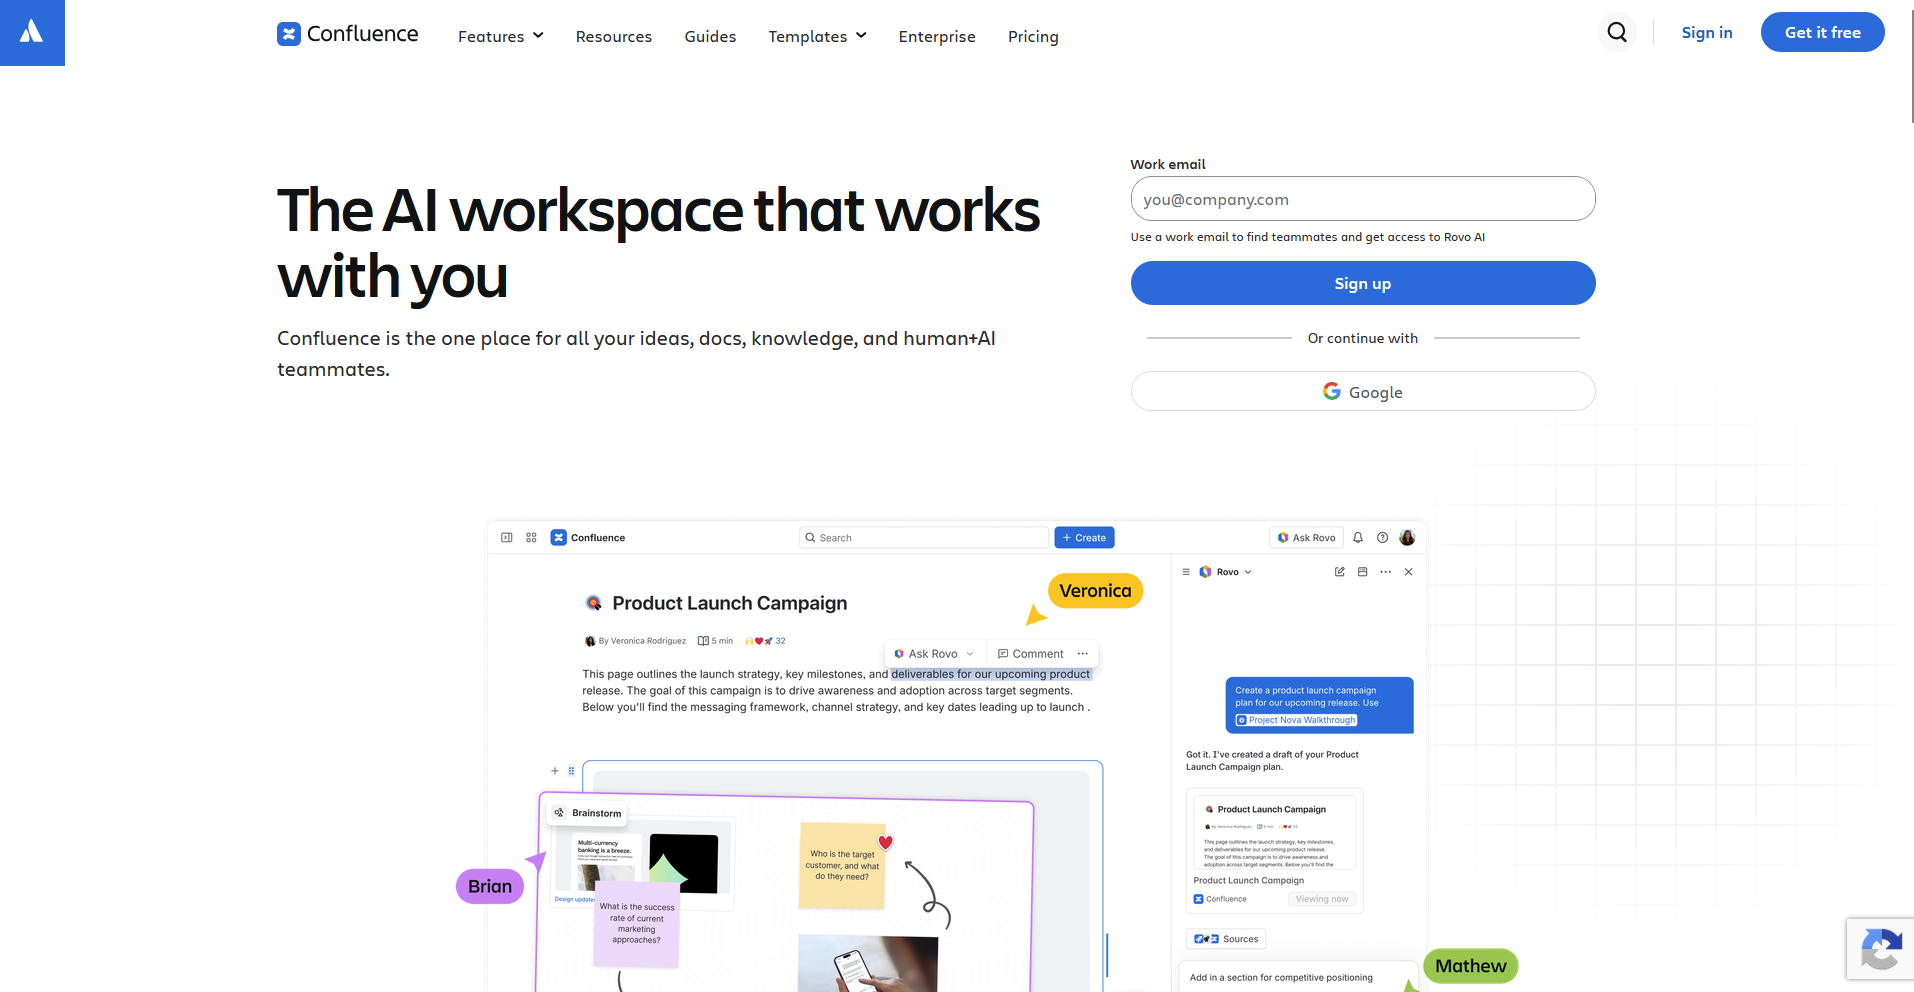Screen dimensions: 1914x992
Task: Expand the Templates menu
Action: click(x=818, y=36)
